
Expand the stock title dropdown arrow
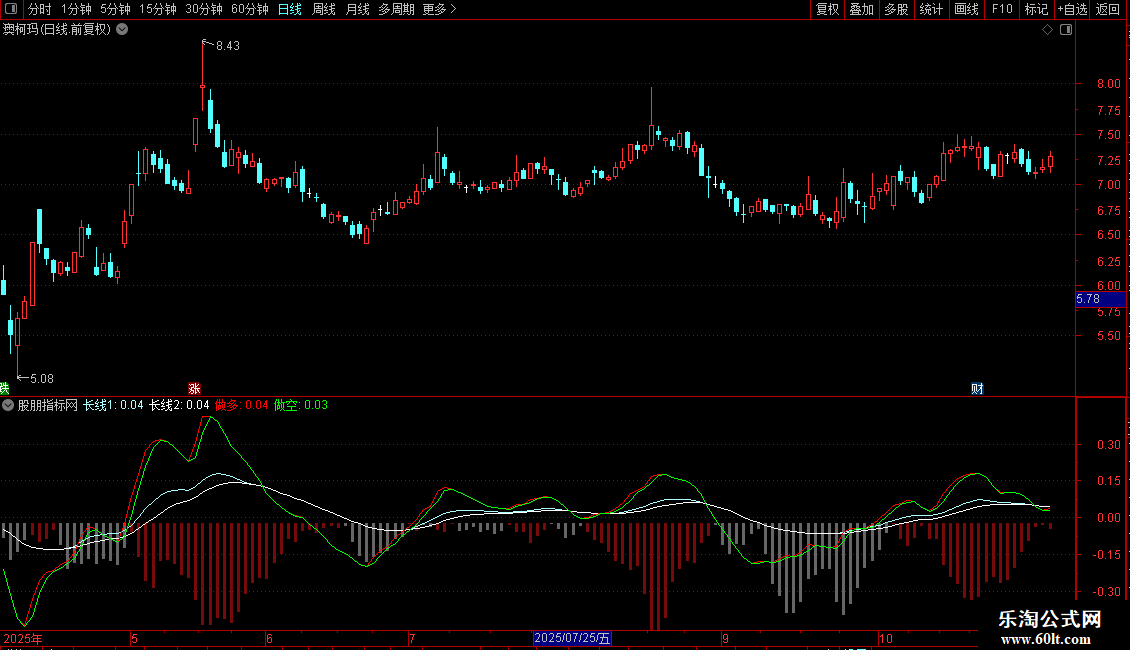[123, 30]
